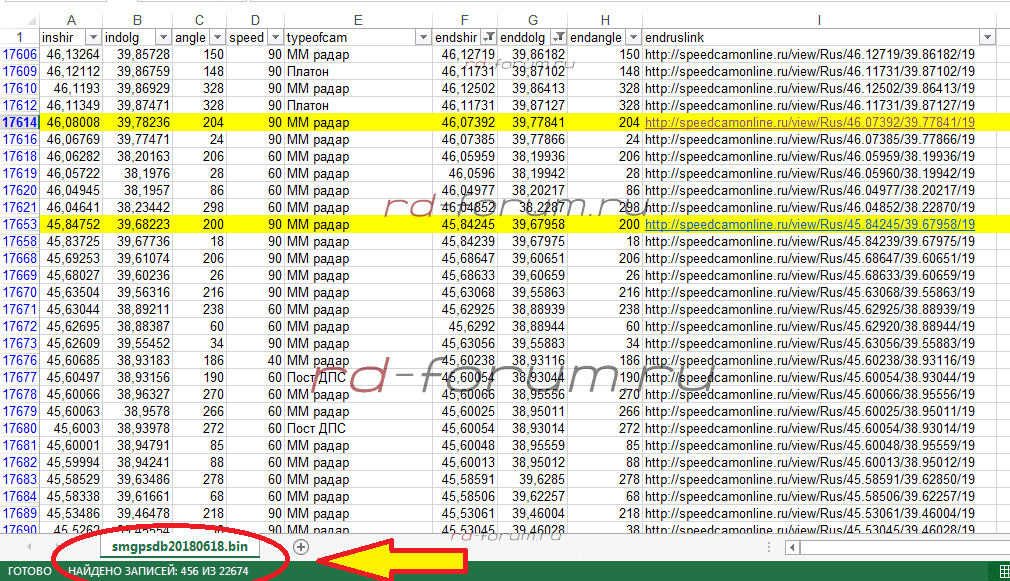Viewport: 1010px width, 581px height.
Task: Click the sheet scroll left arrow
Action: click(x=28, y=547)
